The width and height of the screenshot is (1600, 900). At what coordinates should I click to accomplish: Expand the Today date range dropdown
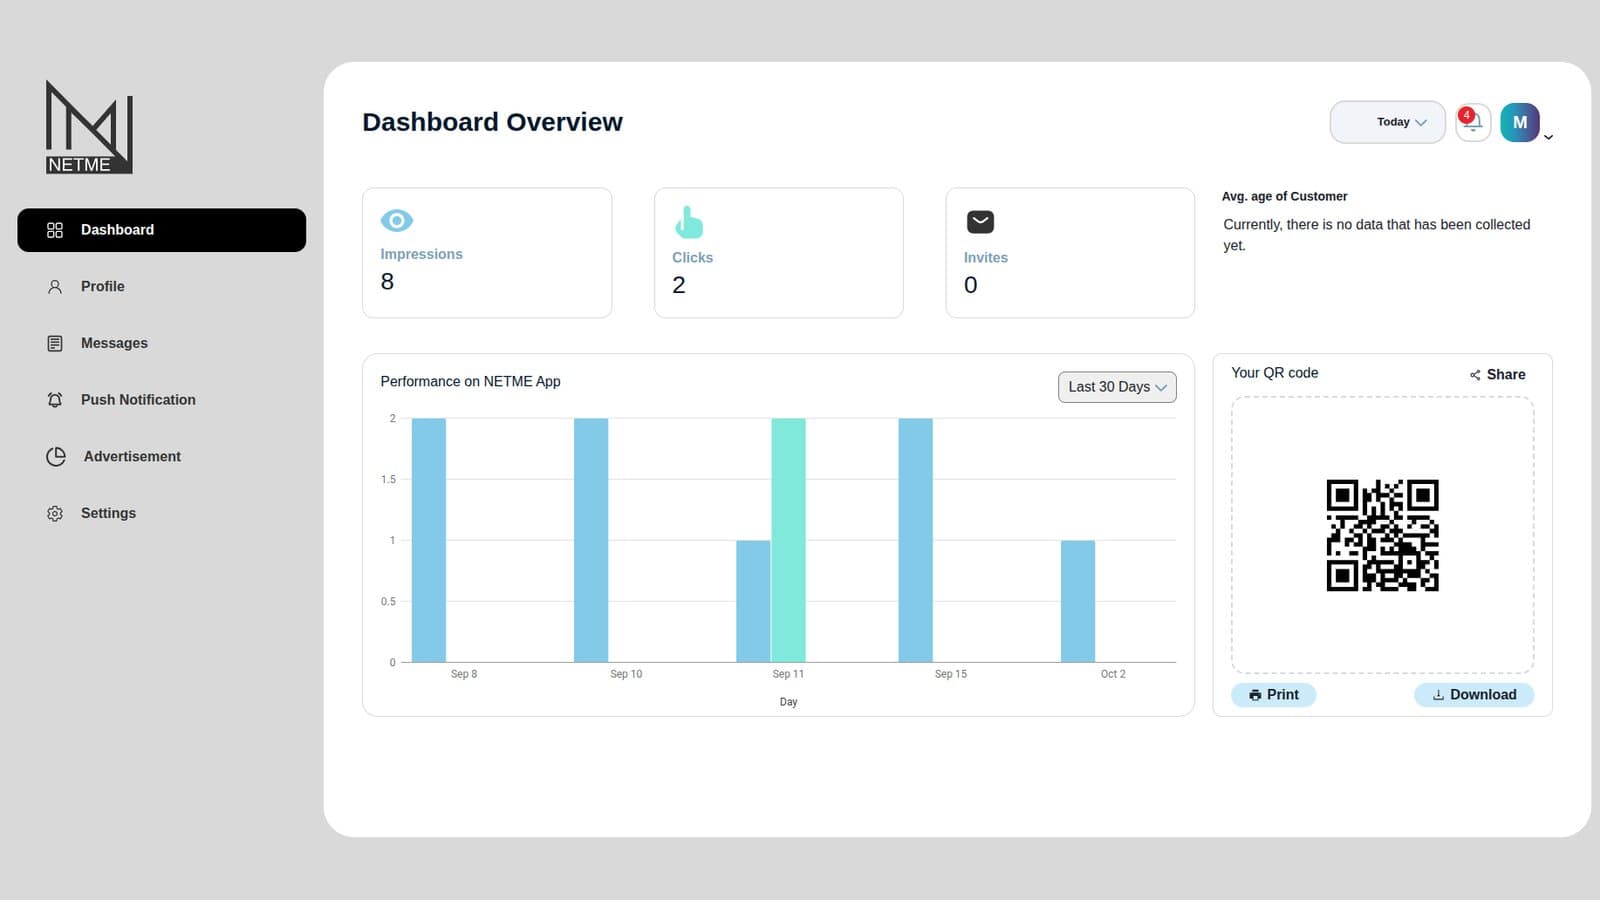[x=1387, y=122]
